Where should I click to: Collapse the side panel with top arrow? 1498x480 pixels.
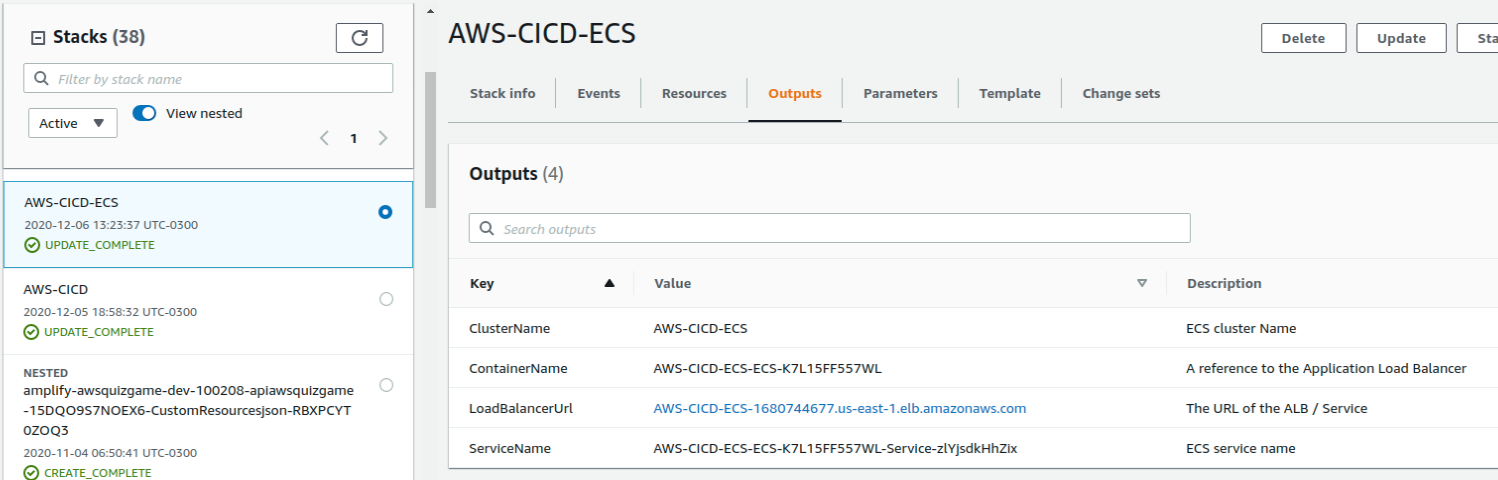pos(431,11)
